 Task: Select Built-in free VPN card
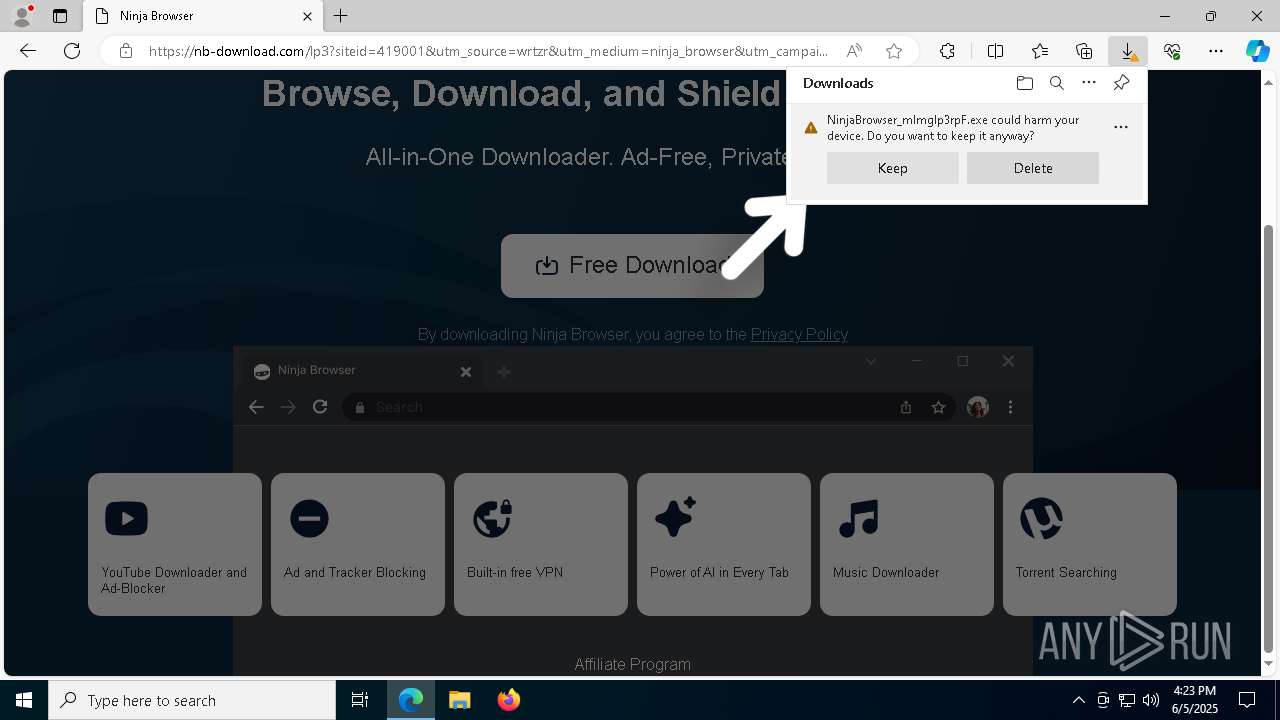coord(541,544)
